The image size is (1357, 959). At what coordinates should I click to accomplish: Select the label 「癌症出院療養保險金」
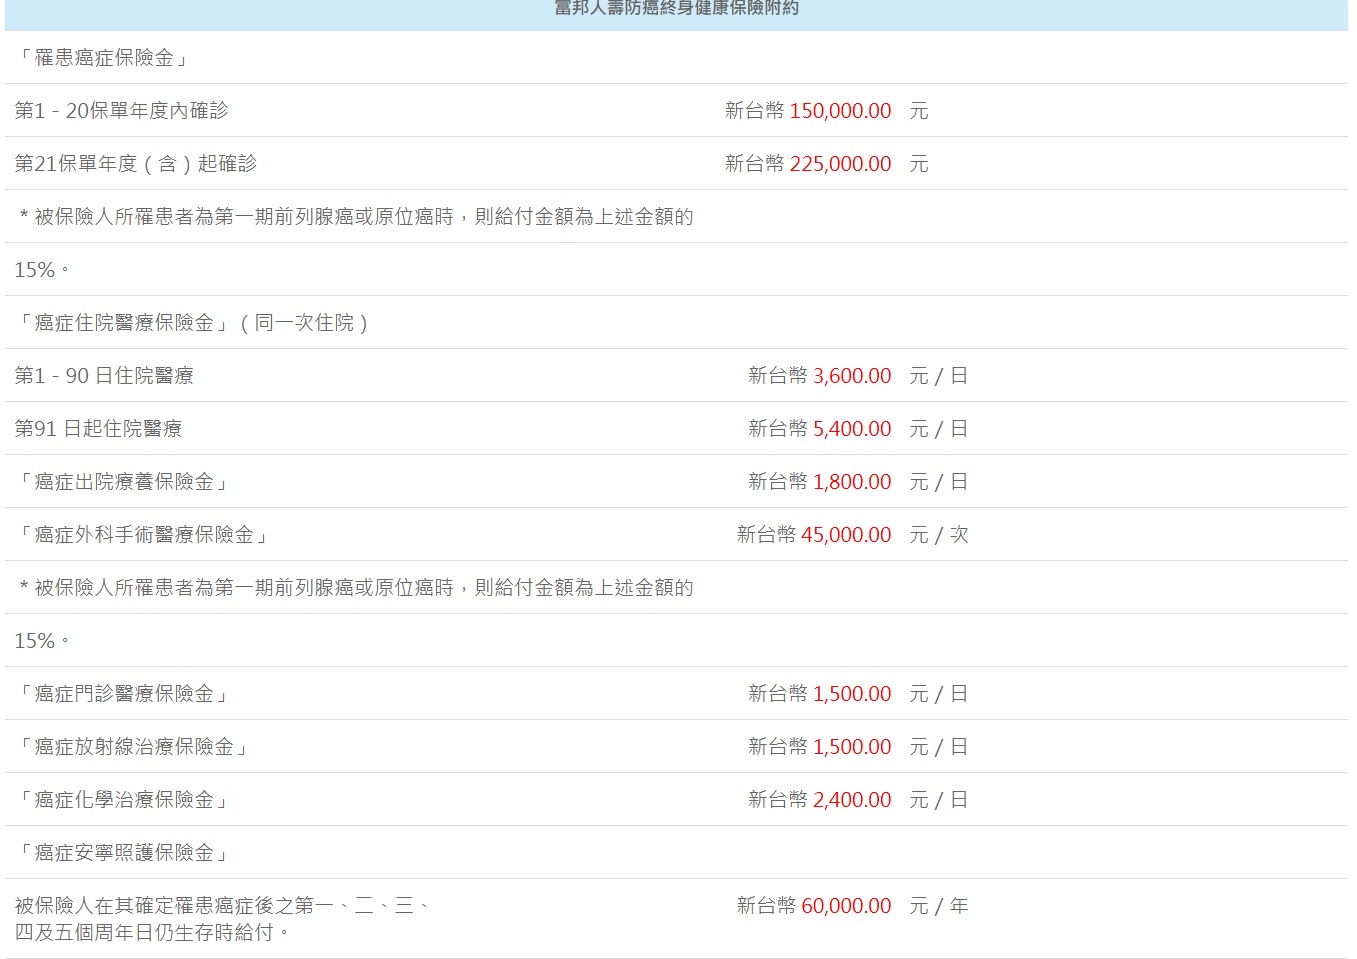click(x=123, y=482)
